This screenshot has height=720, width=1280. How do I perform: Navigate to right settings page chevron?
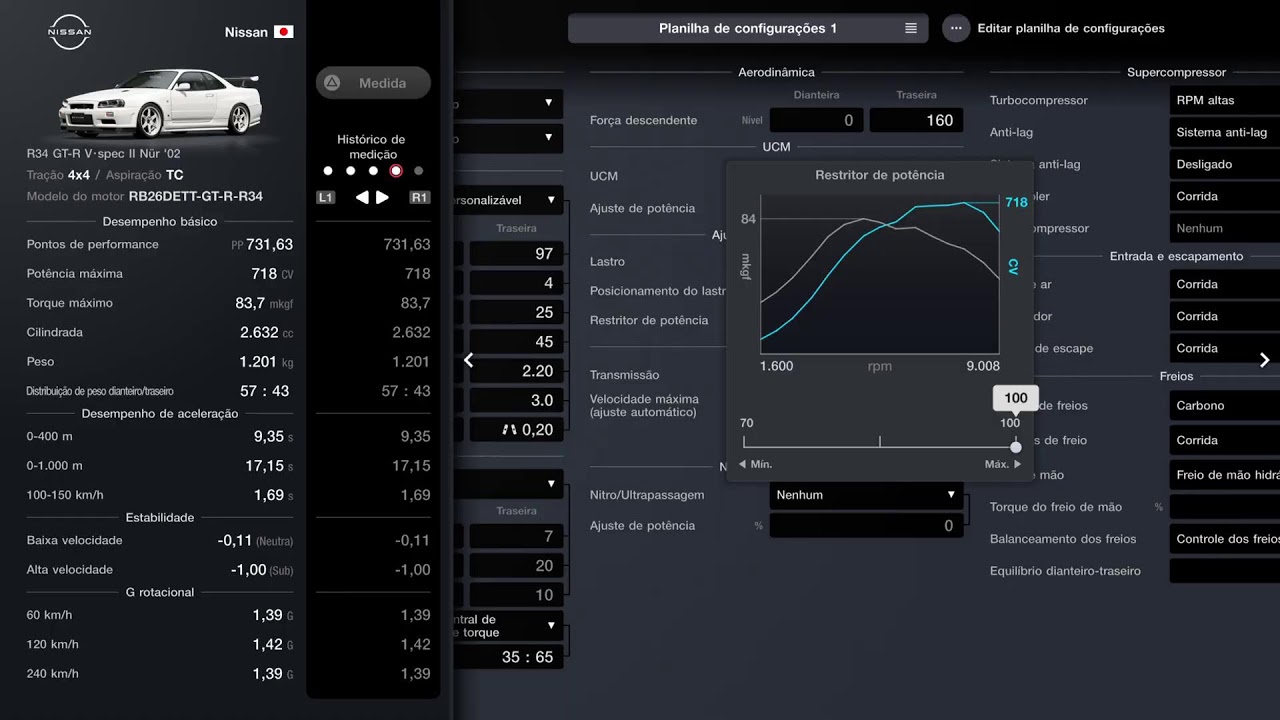click(x=1265, y=360)
